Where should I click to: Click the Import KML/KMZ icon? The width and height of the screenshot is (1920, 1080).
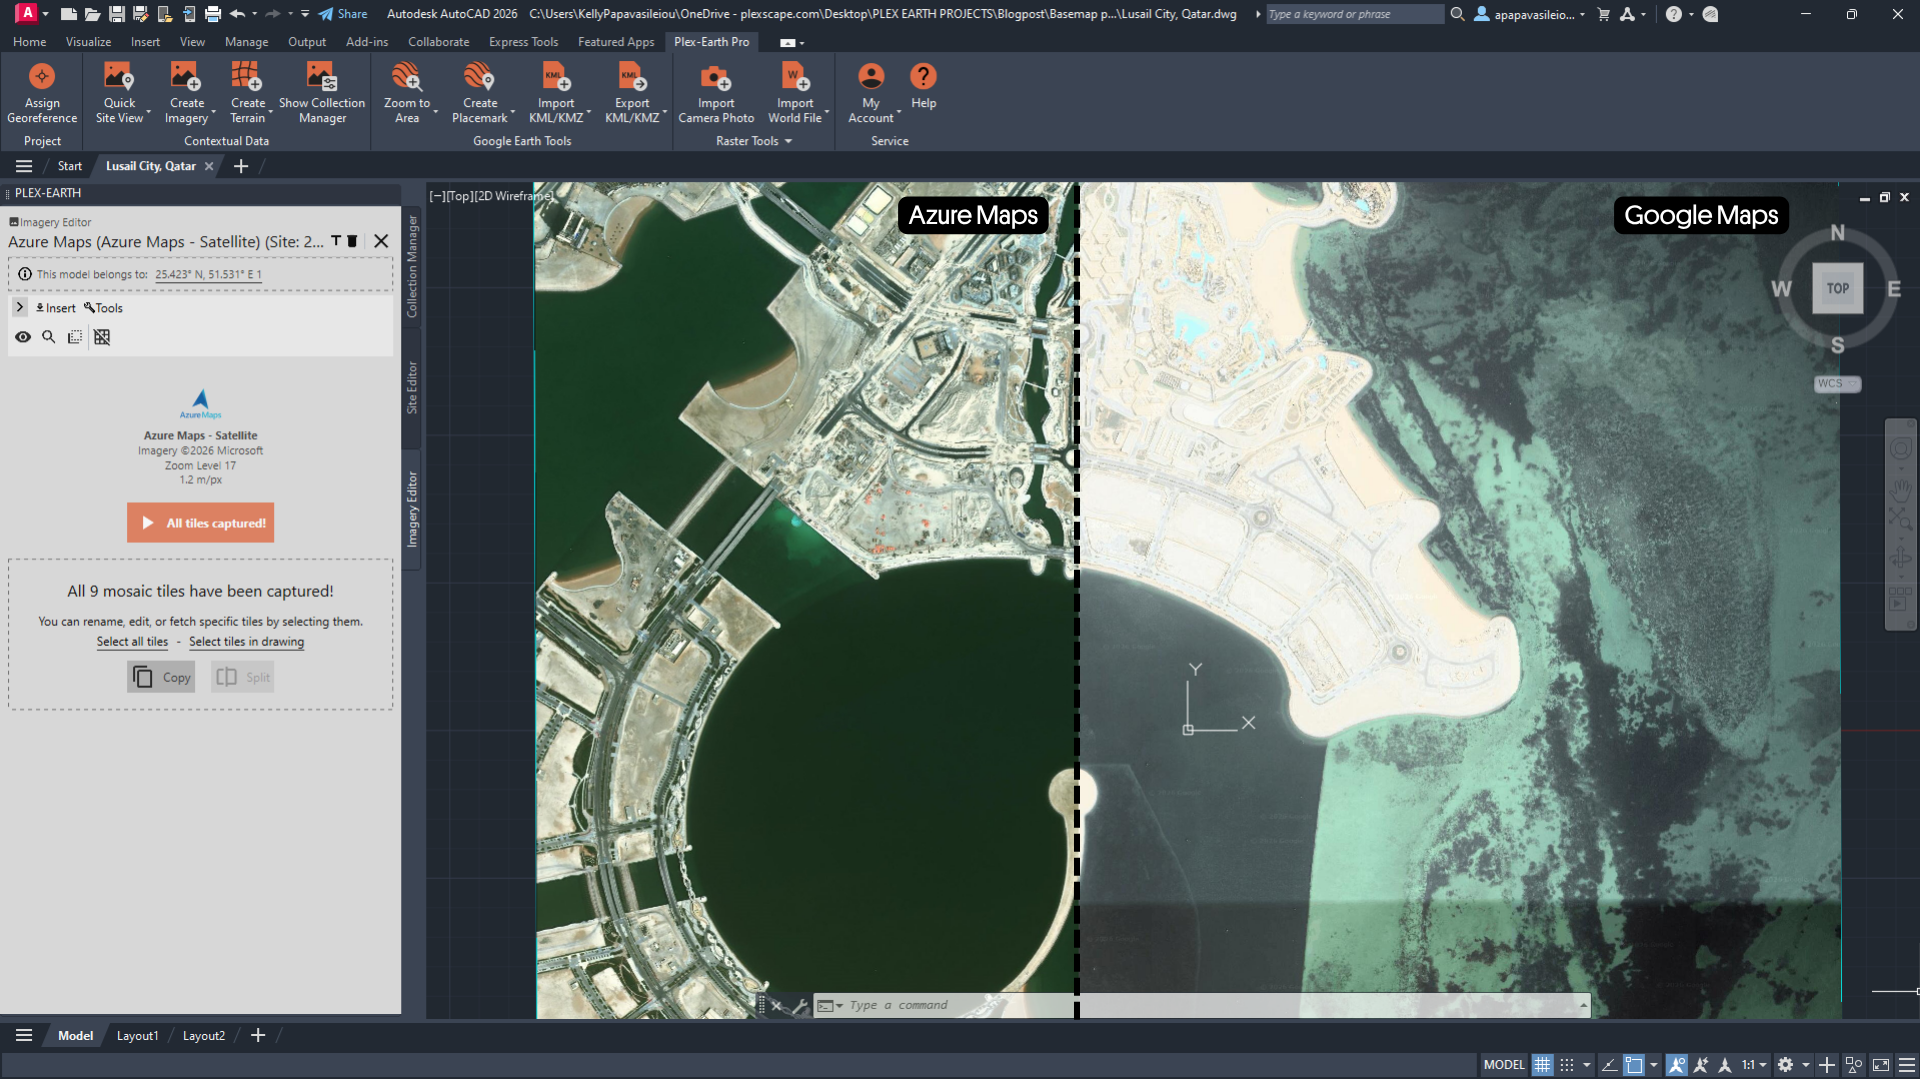[x=556, y=77]
